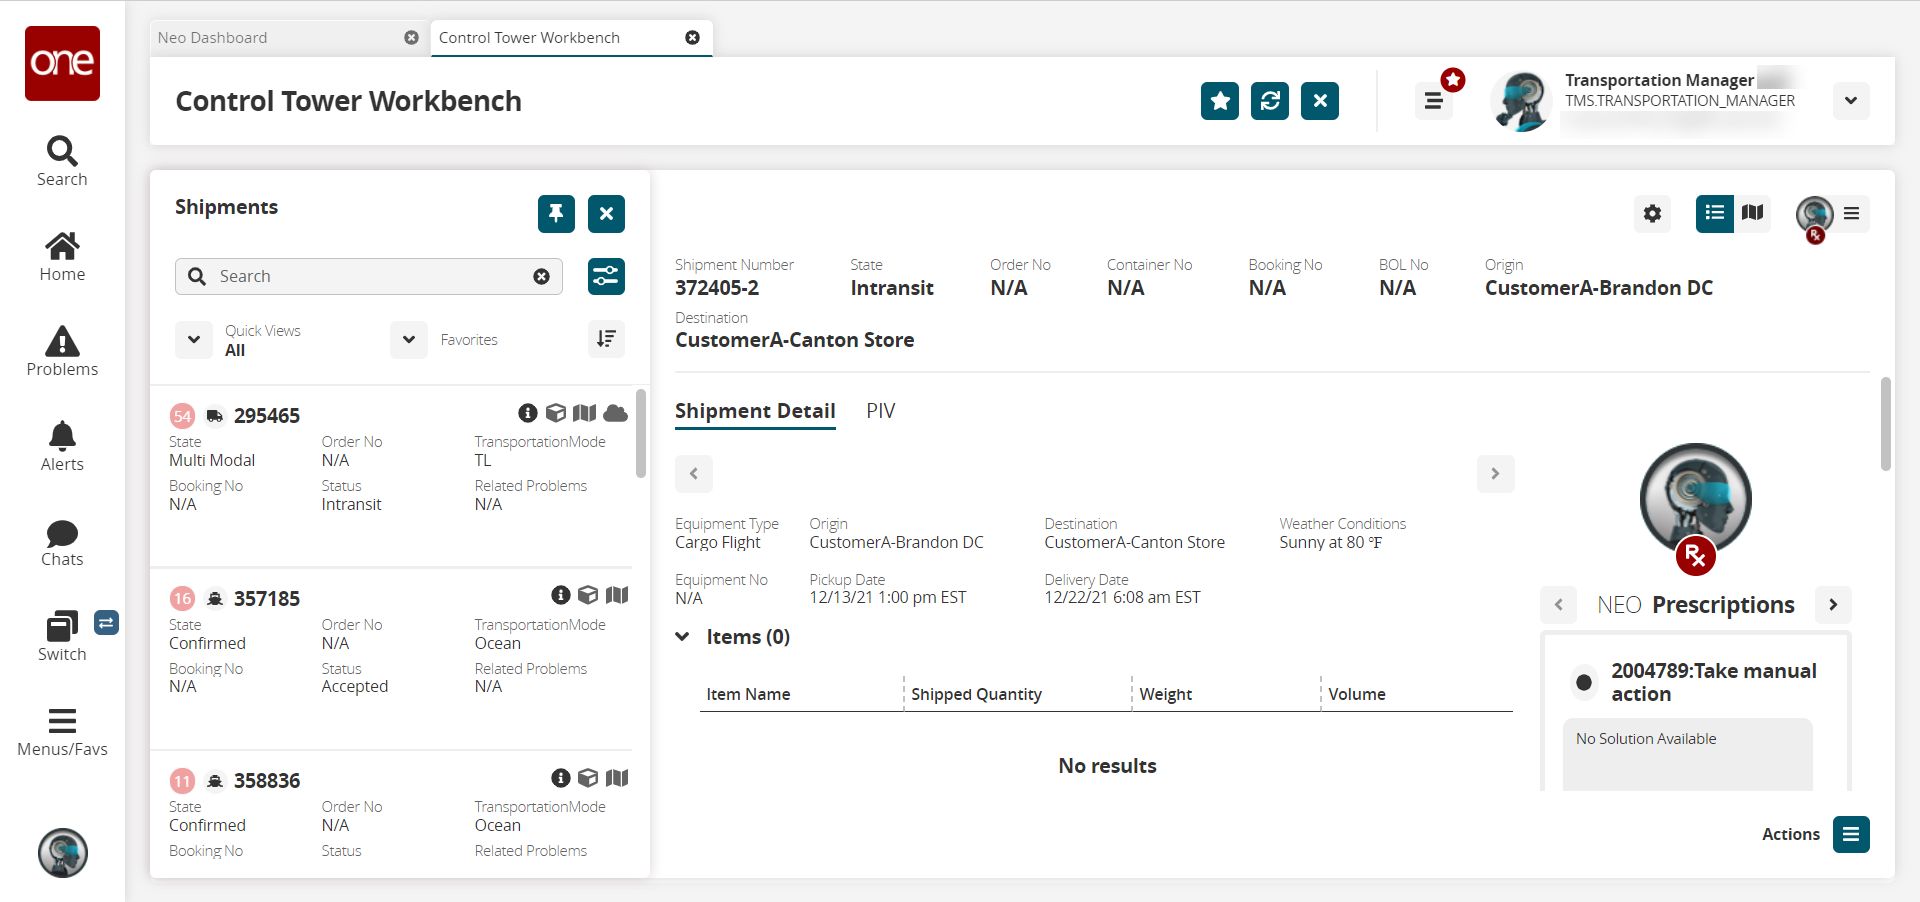Open Alerts bell in the sidebar

62,446
